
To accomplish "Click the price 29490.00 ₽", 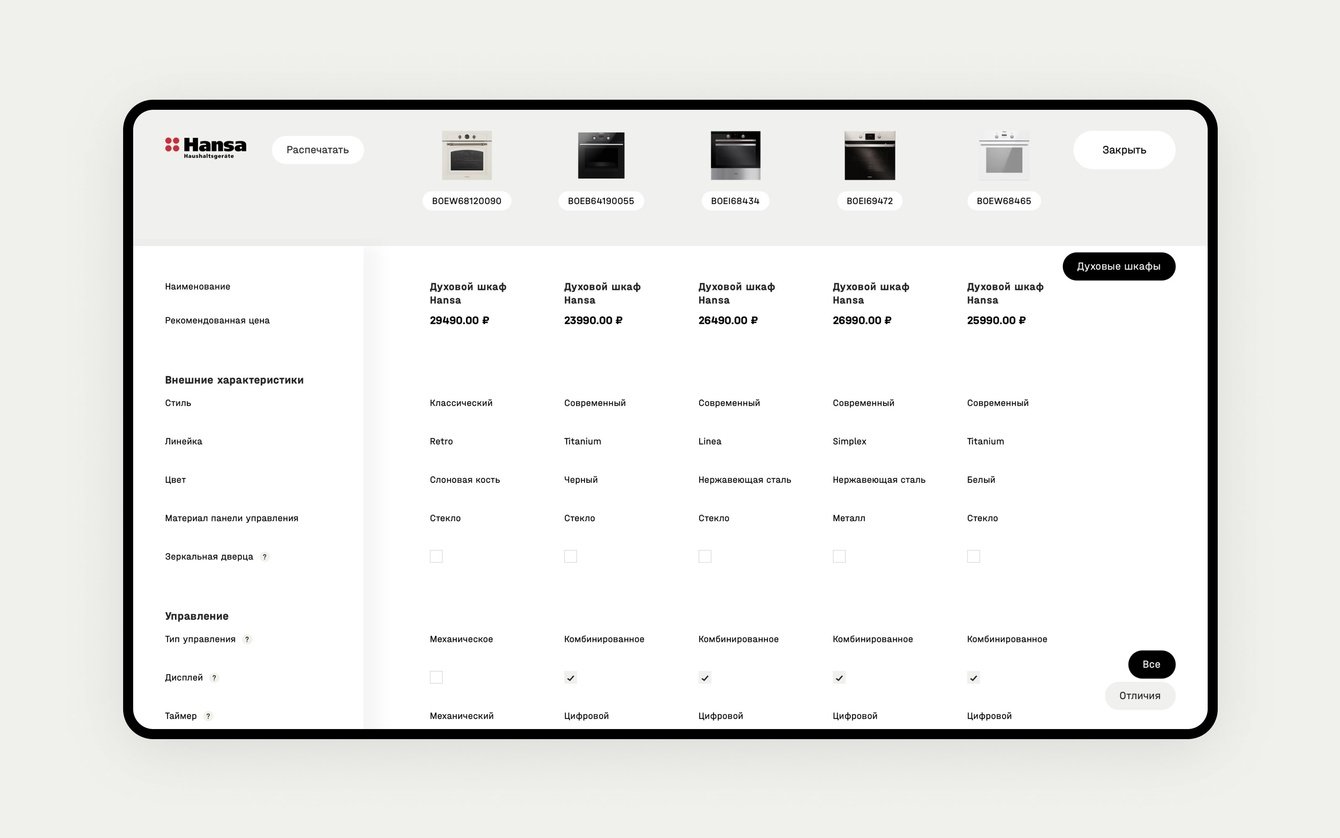I will pyautogui.click(x=460, y=321).
